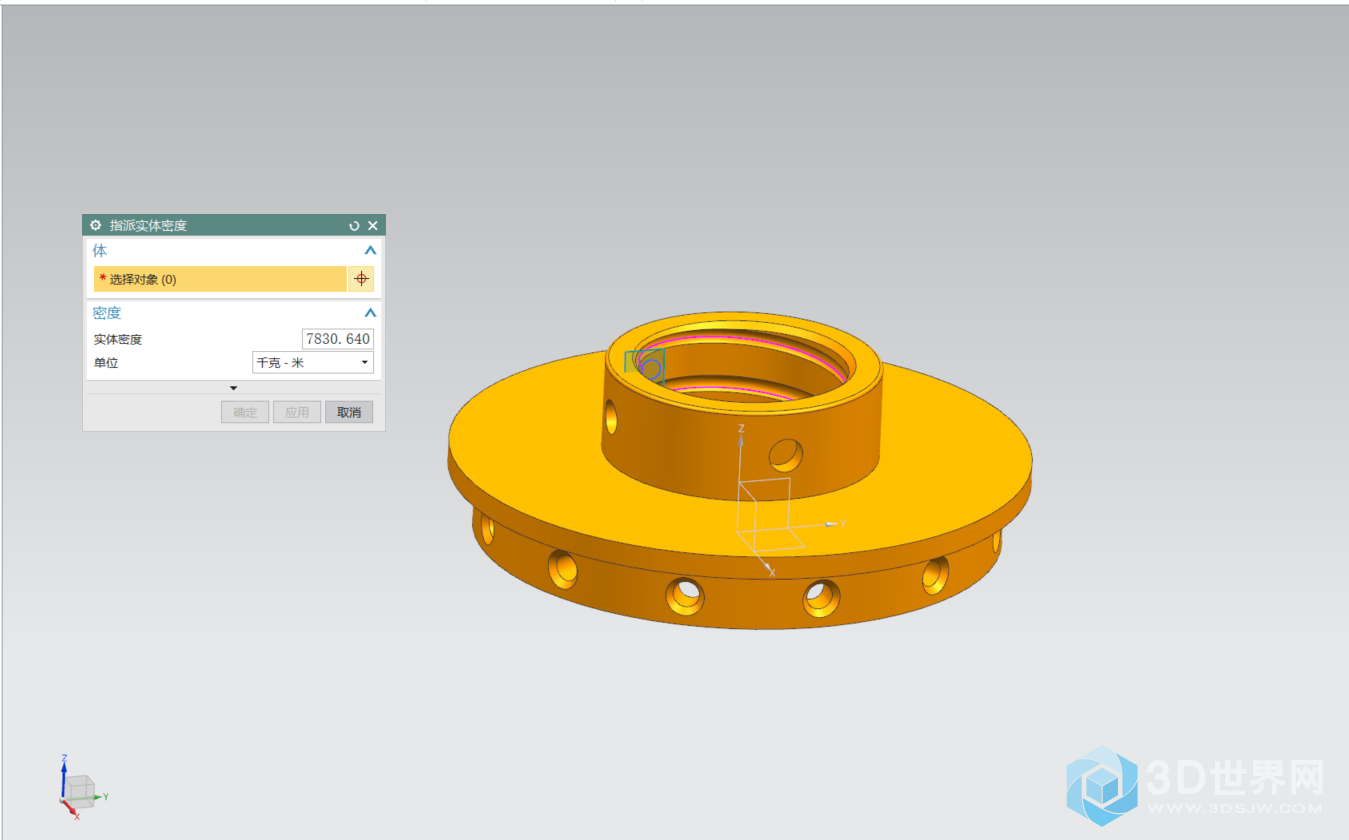Focus the 实体密度 value field
Viewport: 1349px width, 840px height.
point(338,339)
